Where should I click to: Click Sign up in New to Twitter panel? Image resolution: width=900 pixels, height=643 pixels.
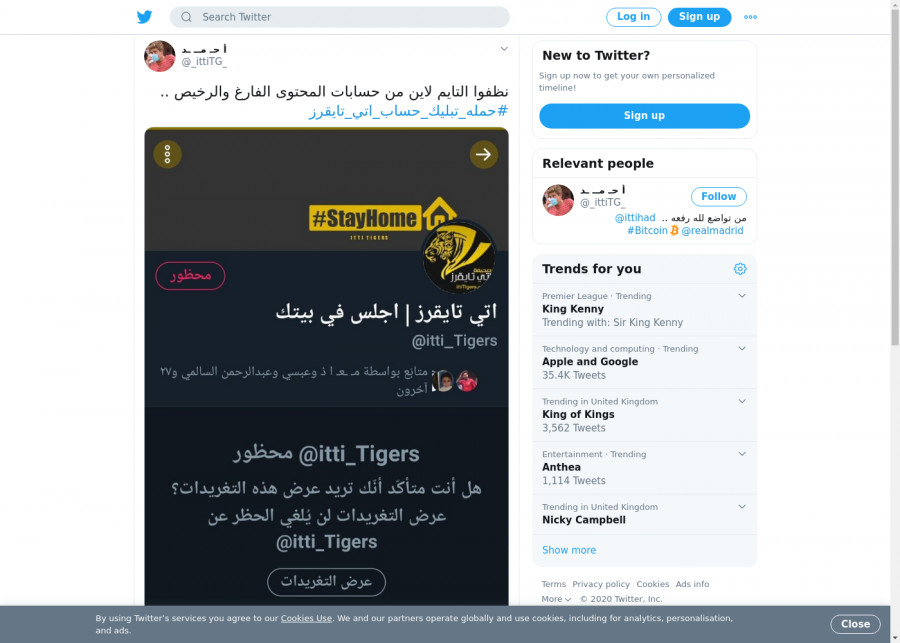pyautogui.click(x=644, y=116)
